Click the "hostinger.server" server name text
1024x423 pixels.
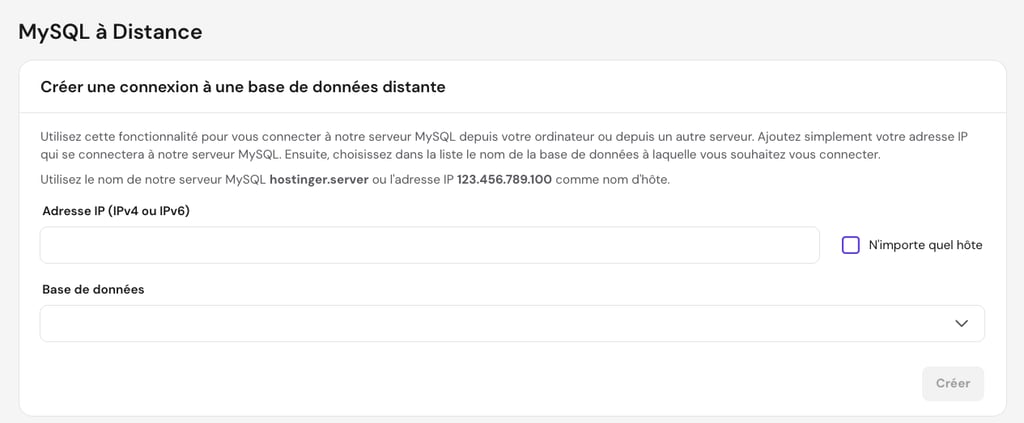(319, 180)
